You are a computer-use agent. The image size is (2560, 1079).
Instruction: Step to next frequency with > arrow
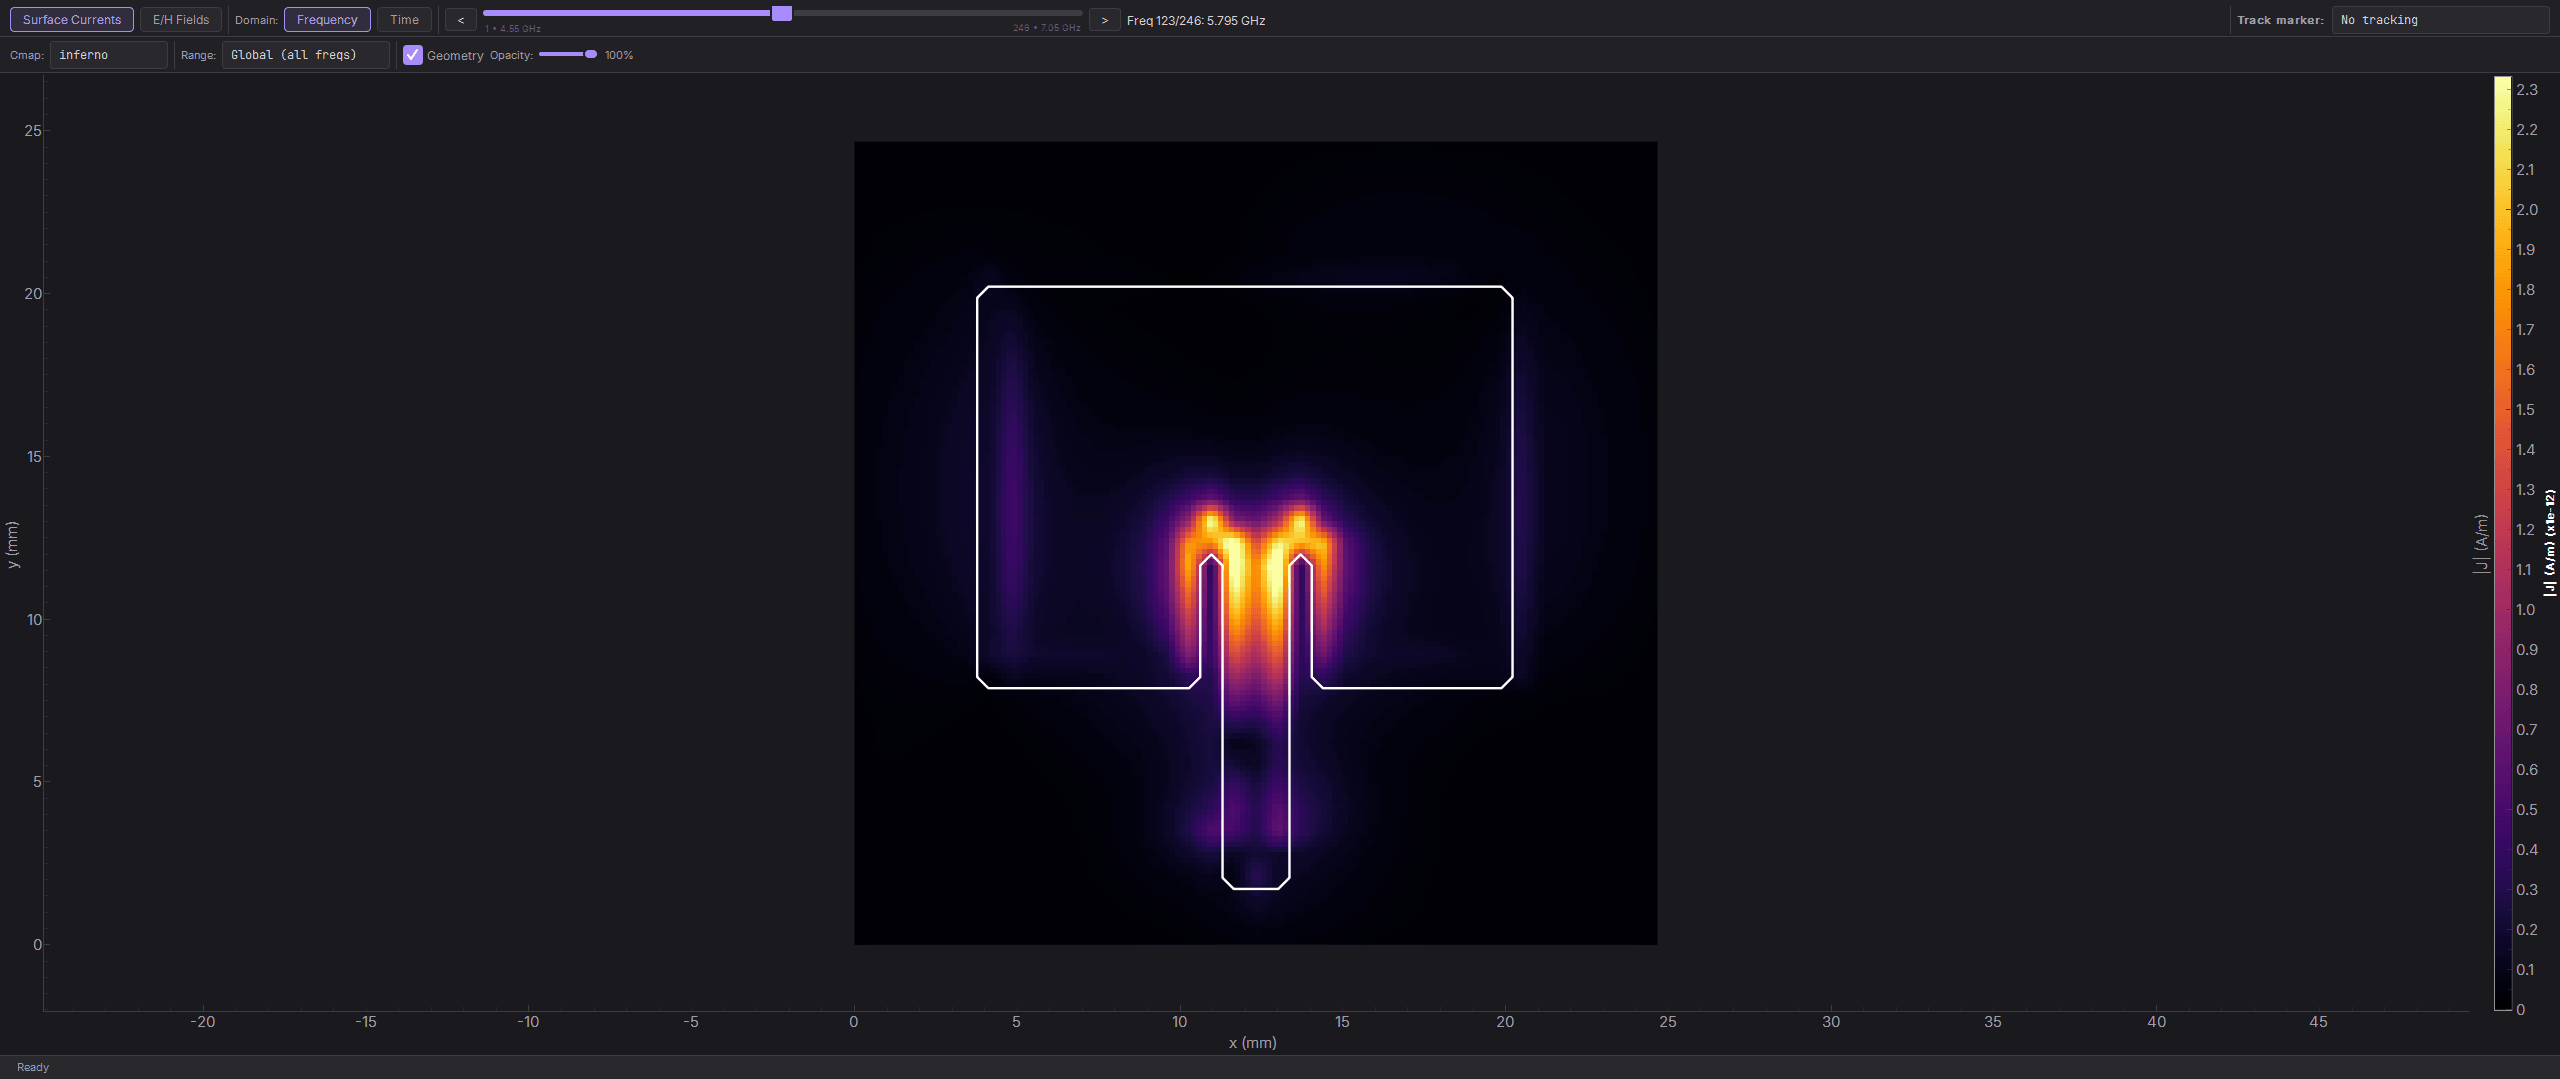1104,20
